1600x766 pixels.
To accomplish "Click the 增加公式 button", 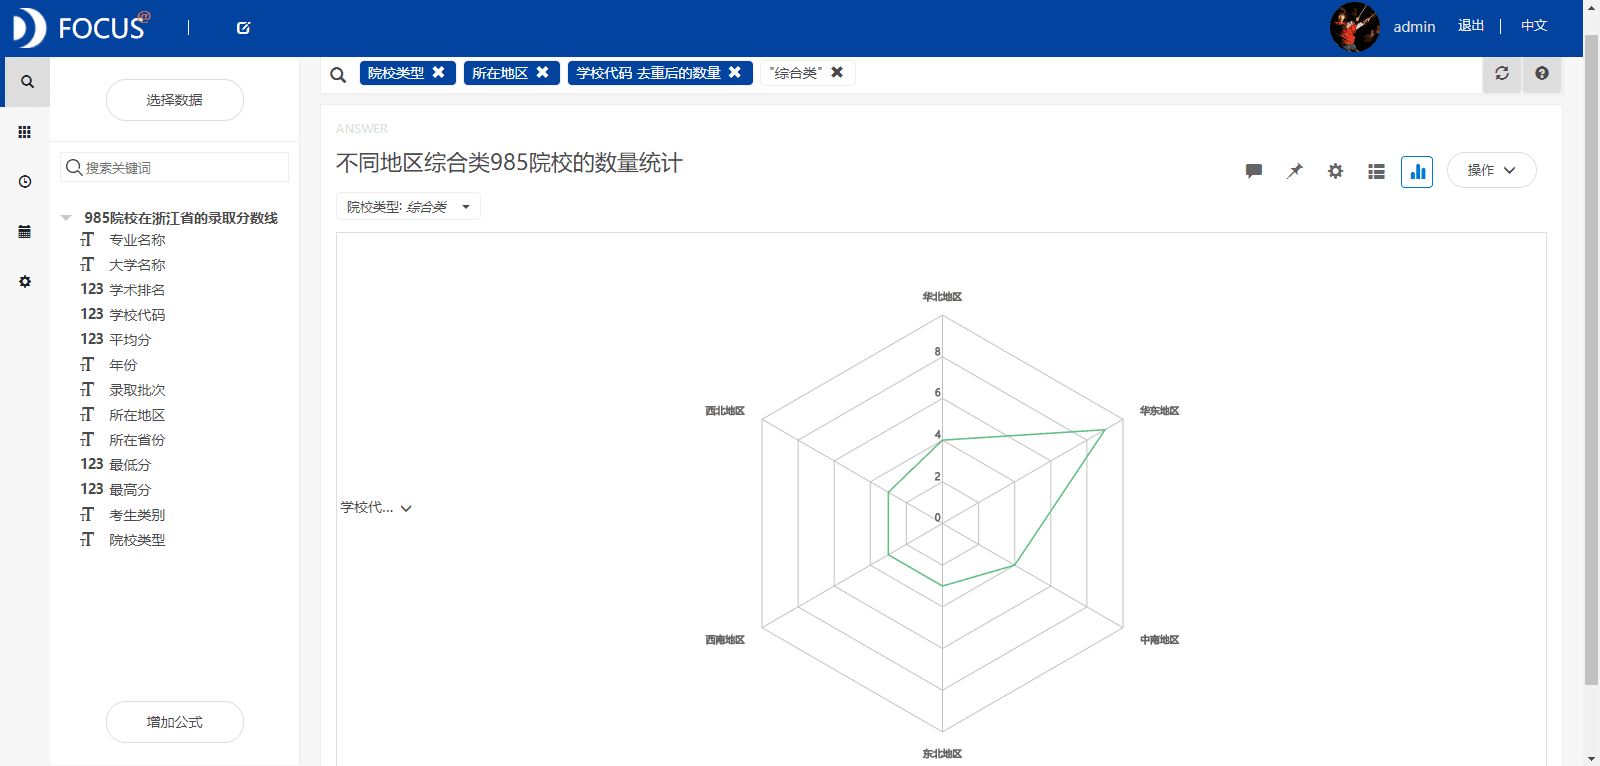I will (x=175, y=722).
